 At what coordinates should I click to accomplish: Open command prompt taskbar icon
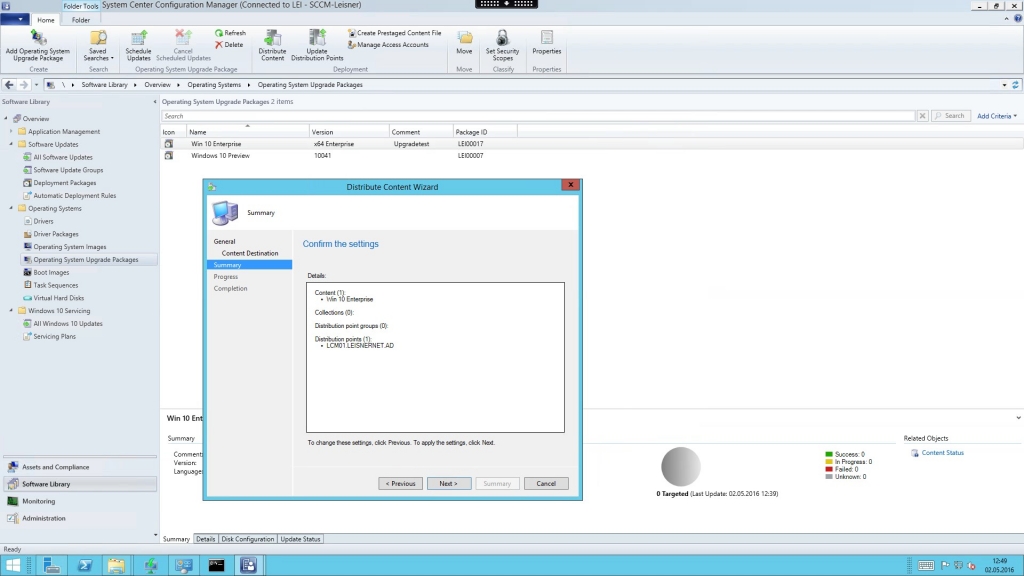click(x=216, y=565)
